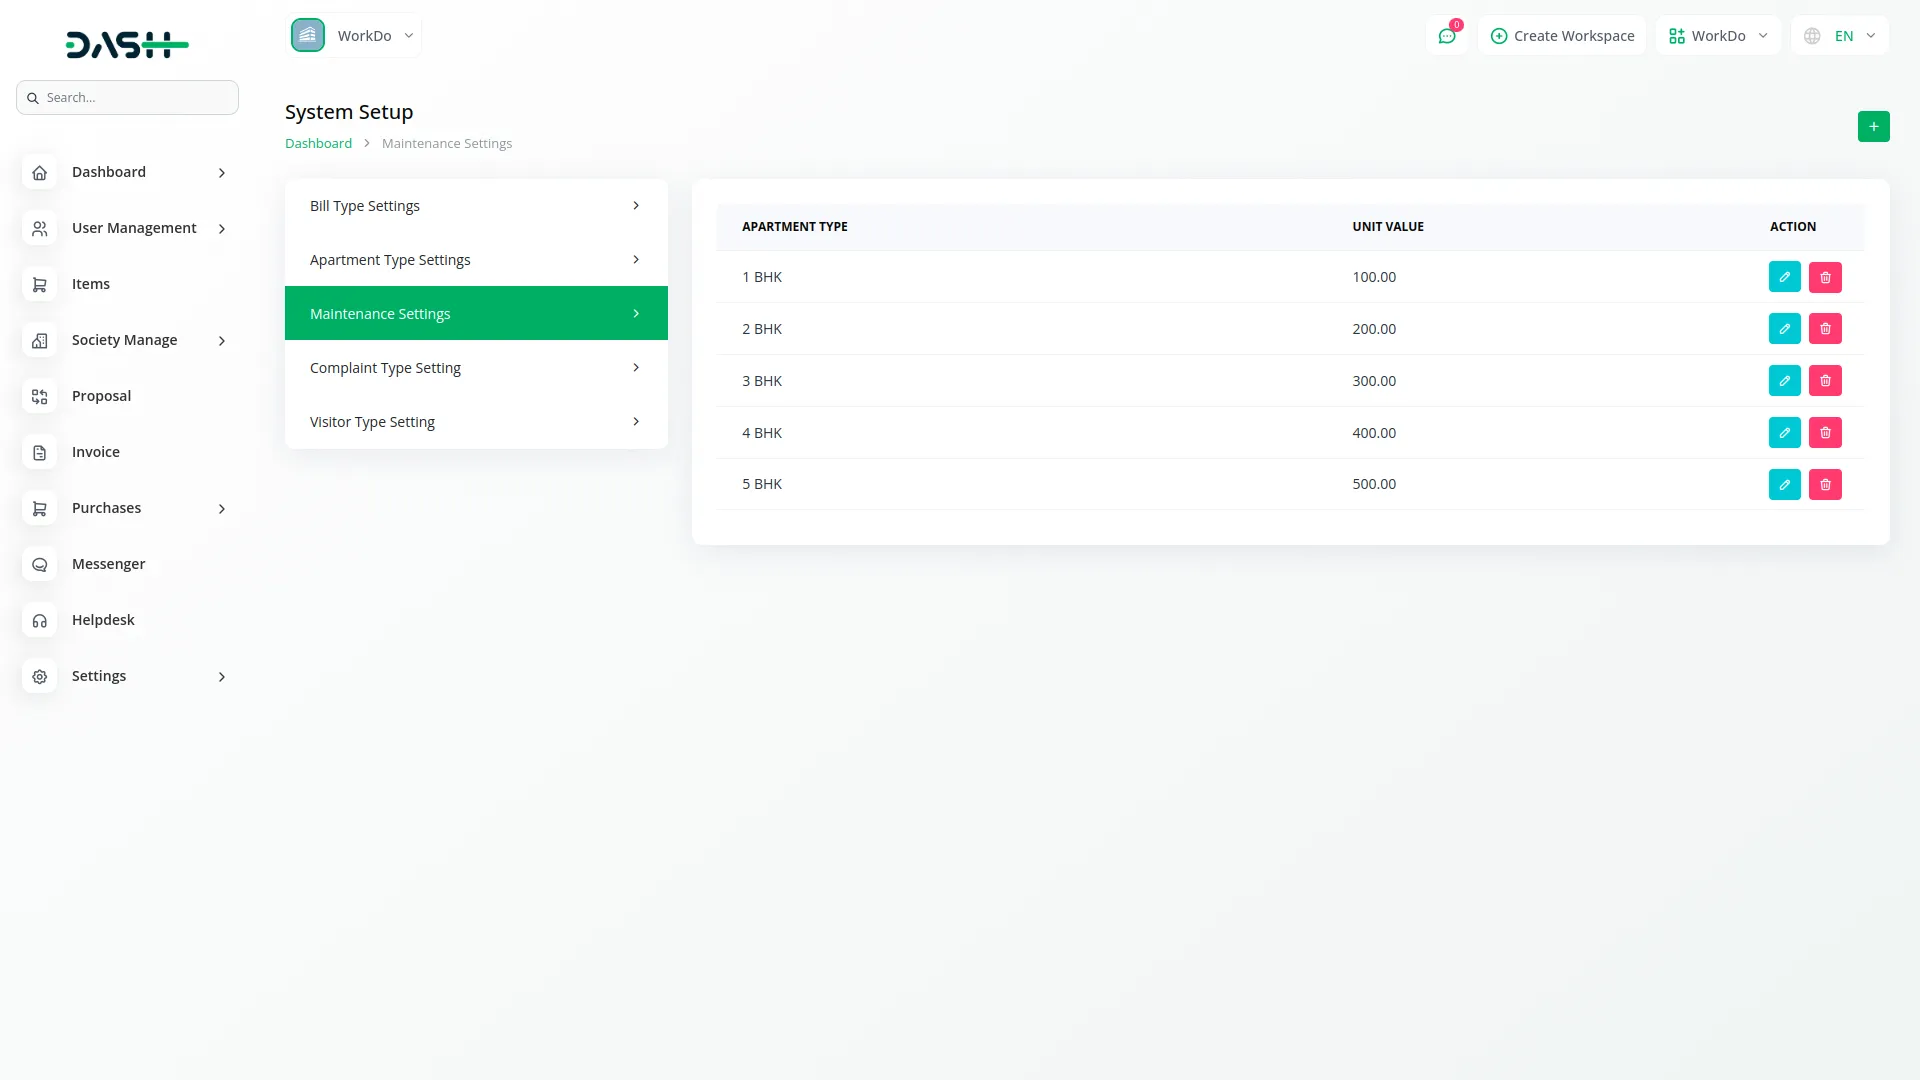Click the Create Workspace button
Image resolution: width=1920 pixels, height=1080 pixels.
click(x=1562, y=36)
